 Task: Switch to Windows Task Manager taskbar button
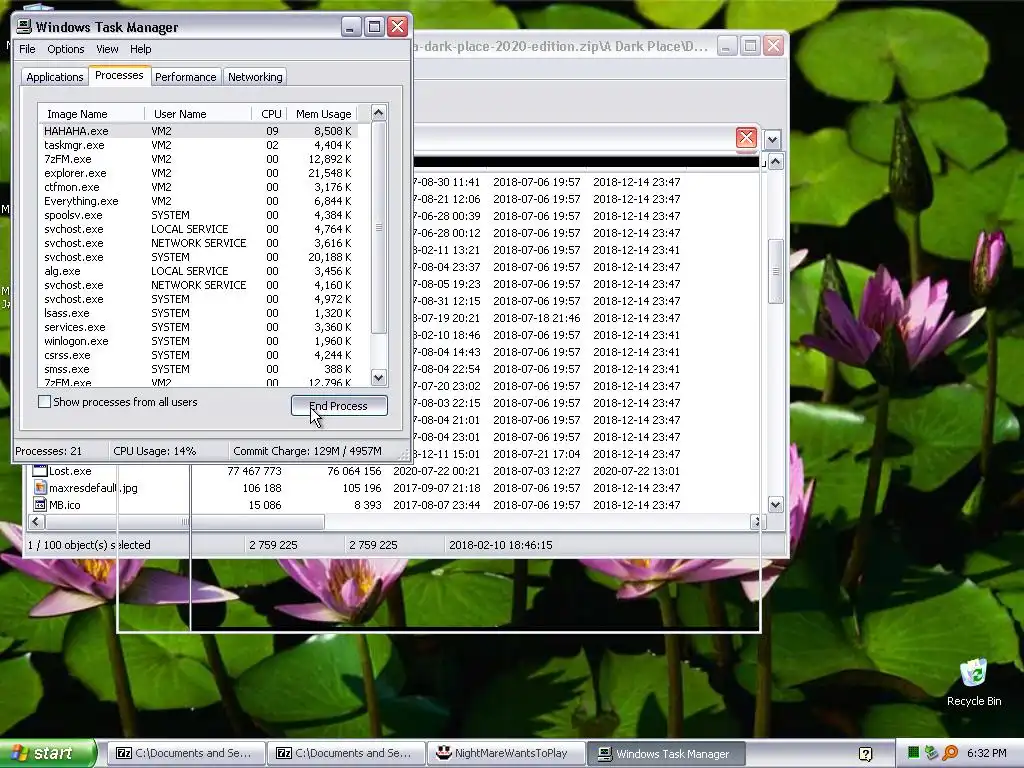pos(665,753)
